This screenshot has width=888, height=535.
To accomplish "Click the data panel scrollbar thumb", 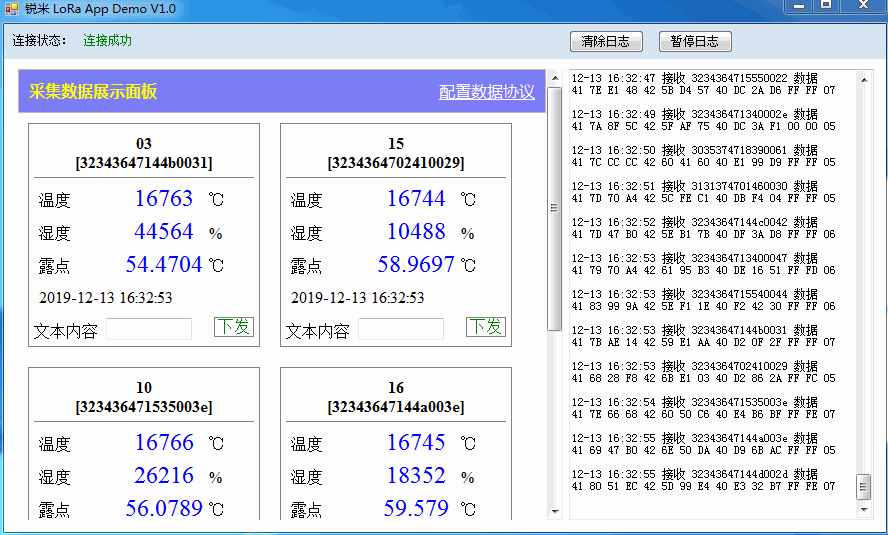I will pyautogui.click(x=555, y=208).
